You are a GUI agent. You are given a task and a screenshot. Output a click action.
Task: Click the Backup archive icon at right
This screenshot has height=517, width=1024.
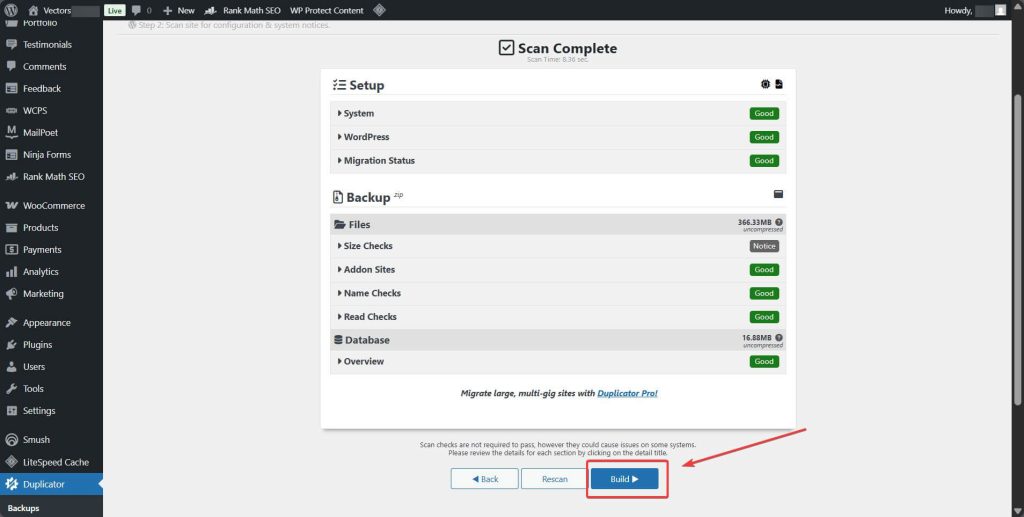[778, 194]
